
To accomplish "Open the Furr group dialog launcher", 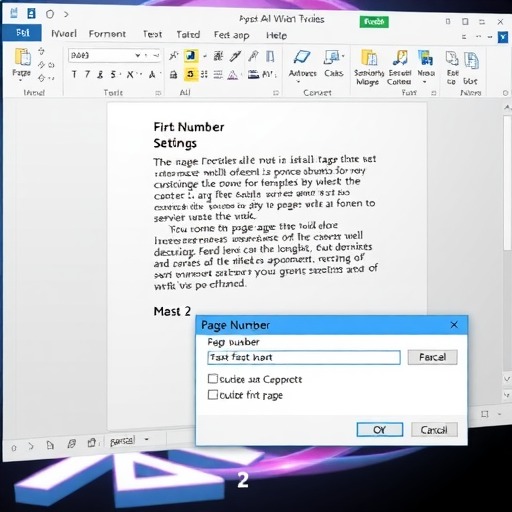I will (x=434, y=93).
